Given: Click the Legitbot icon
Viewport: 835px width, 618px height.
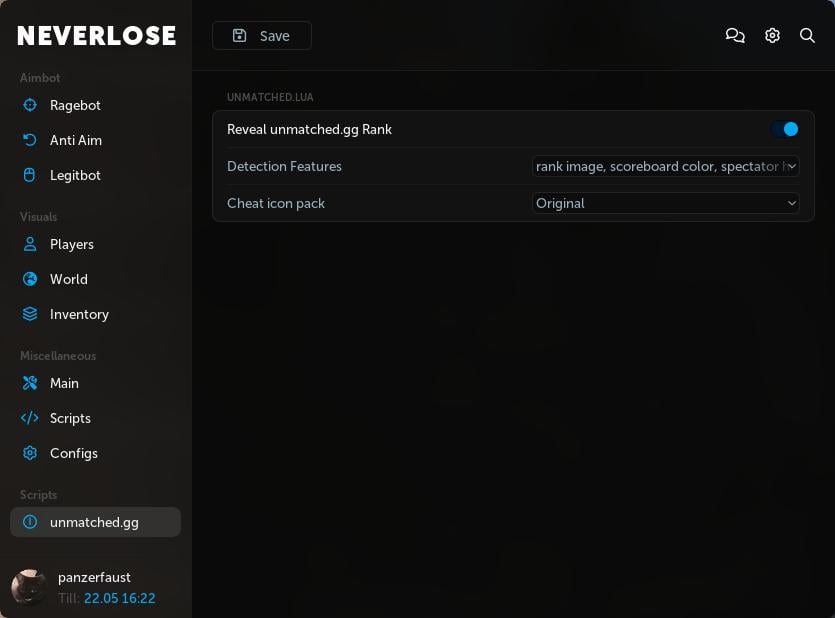Looking at the screenshot, I should tap(30, 175).
